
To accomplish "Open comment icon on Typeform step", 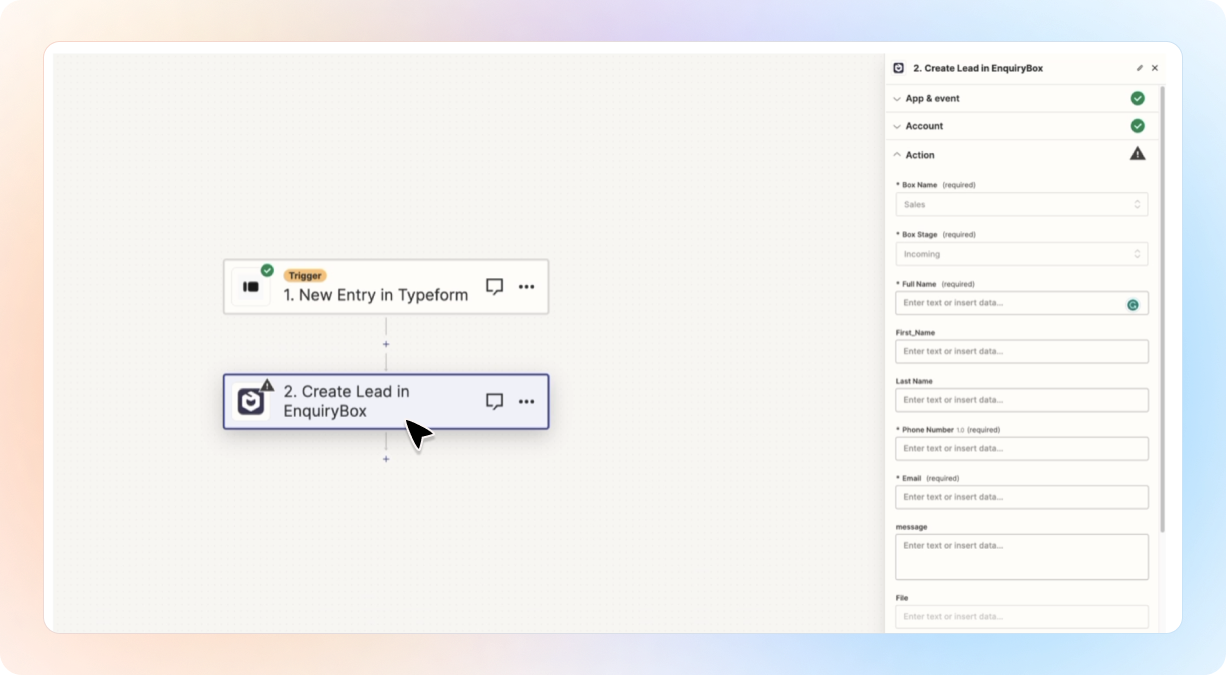I will pos(494,287).
